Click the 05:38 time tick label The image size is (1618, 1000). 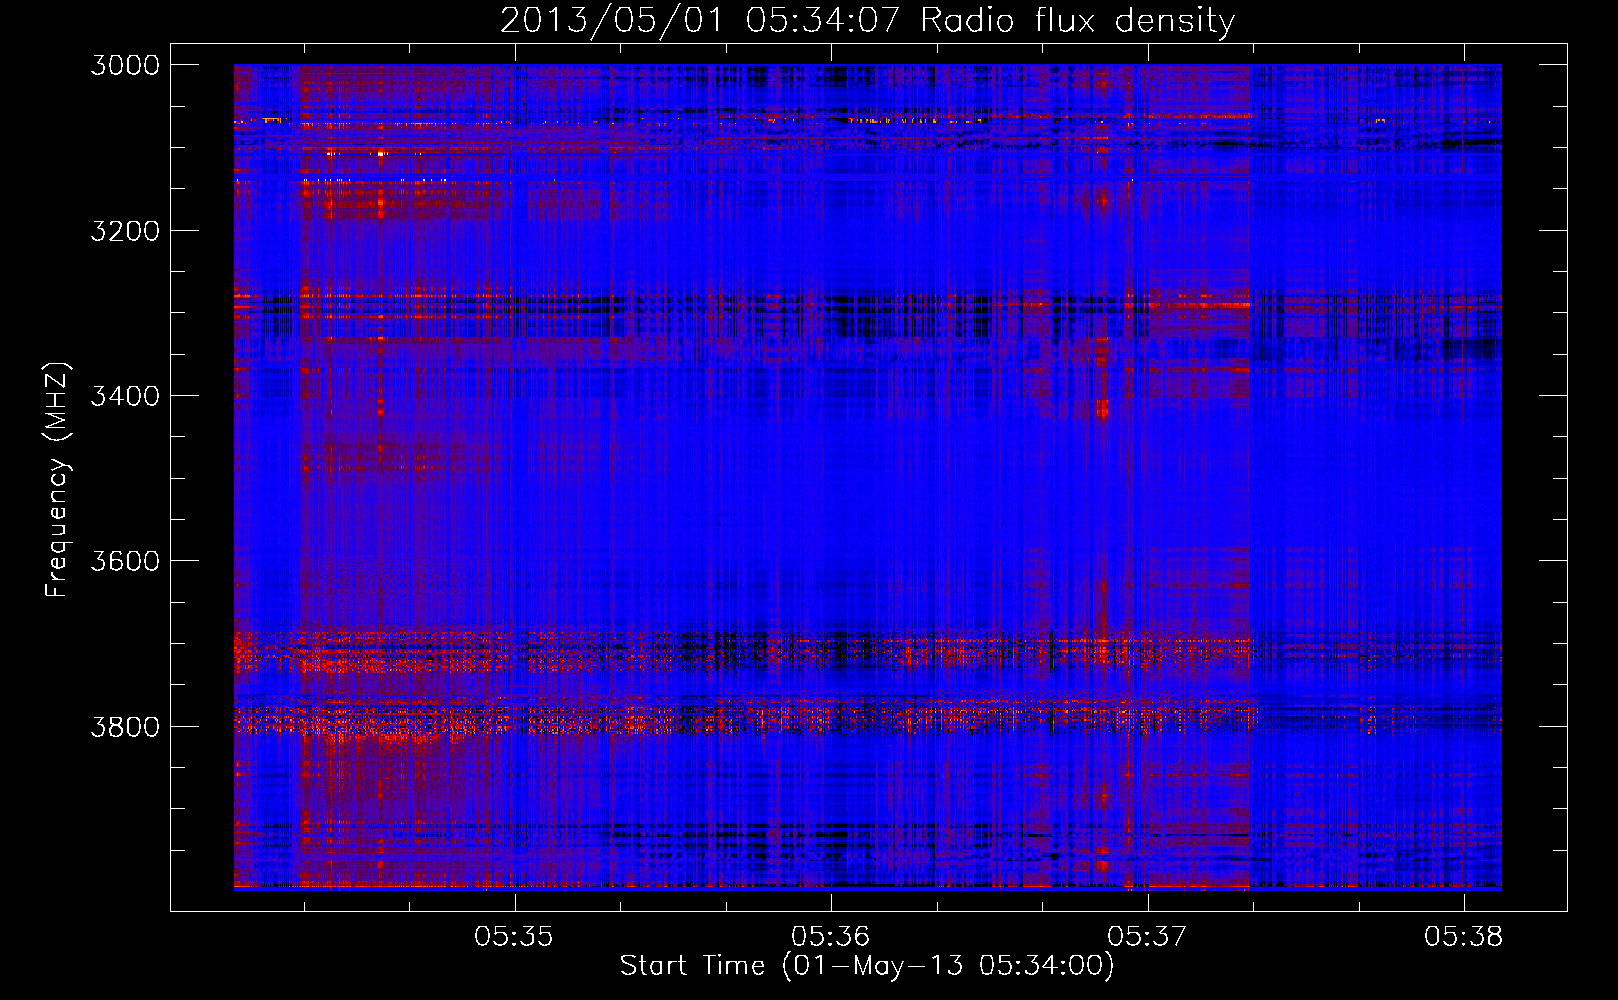[1464, 937]
